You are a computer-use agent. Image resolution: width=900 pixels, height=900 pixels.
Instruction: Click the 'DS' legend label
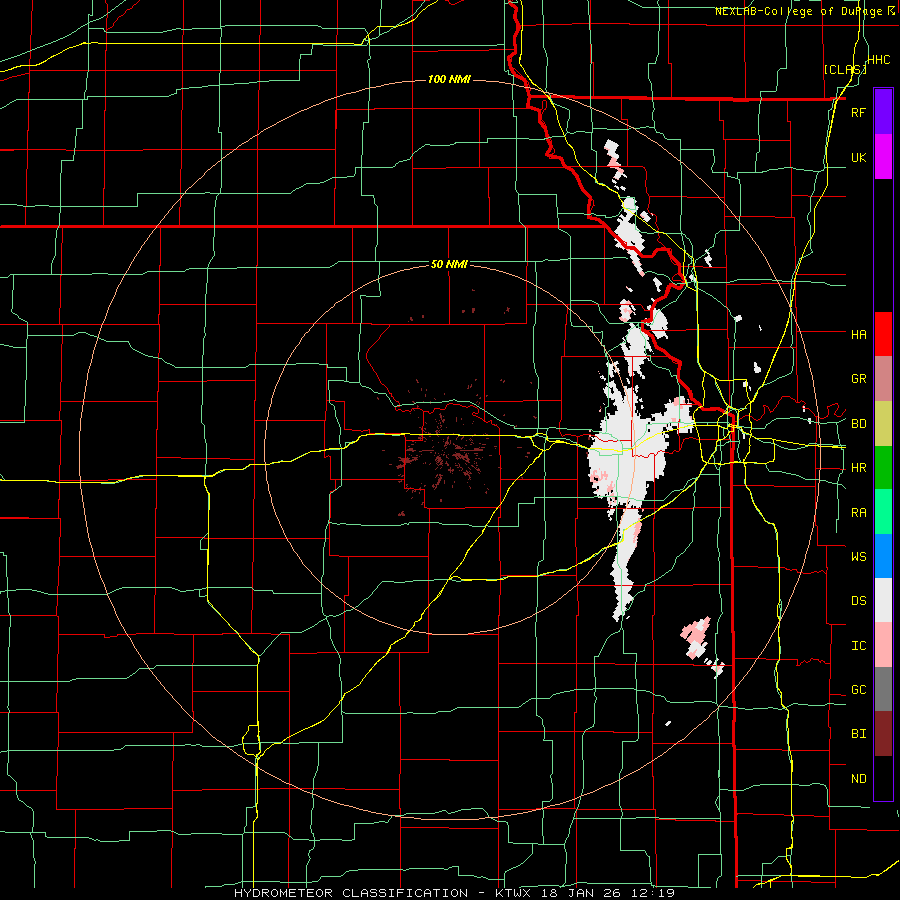tap(858, 601)
